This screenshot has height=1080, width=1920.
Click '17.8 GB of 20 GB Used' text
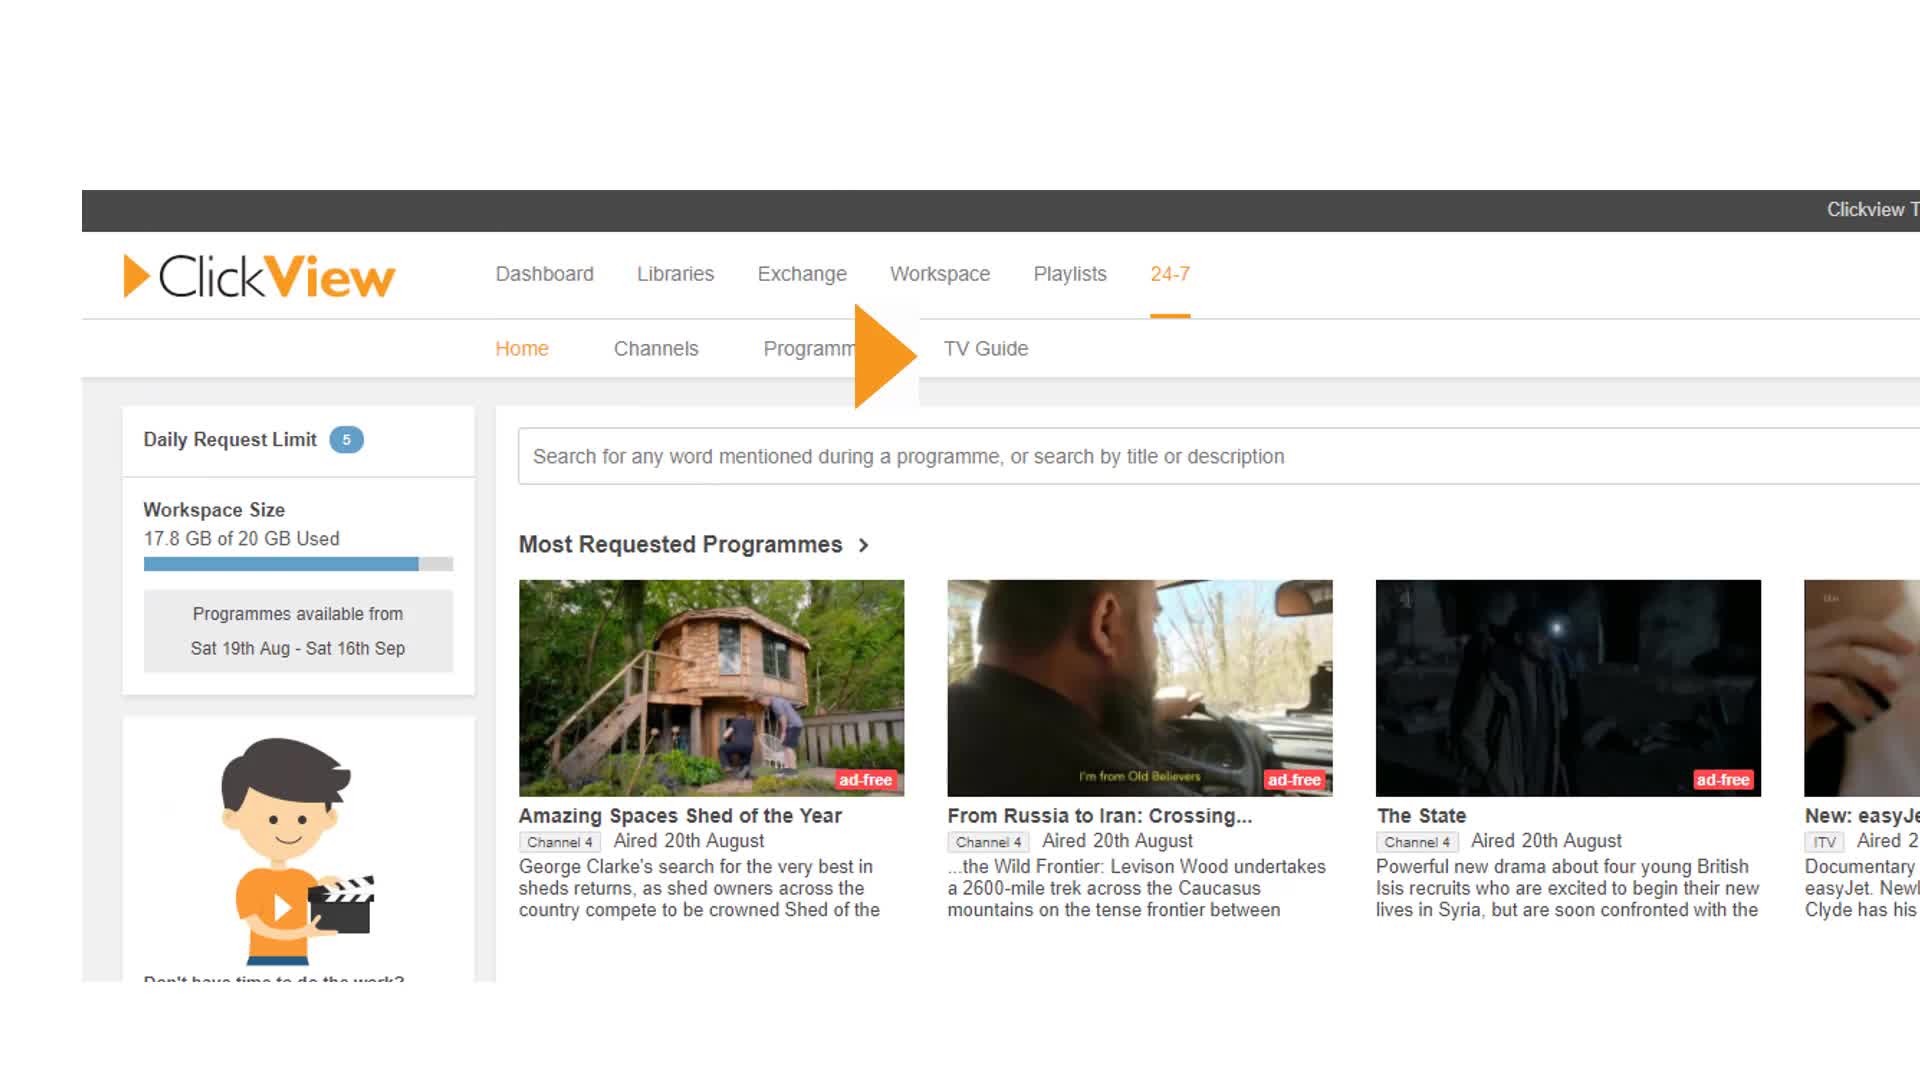coord(241,539)
